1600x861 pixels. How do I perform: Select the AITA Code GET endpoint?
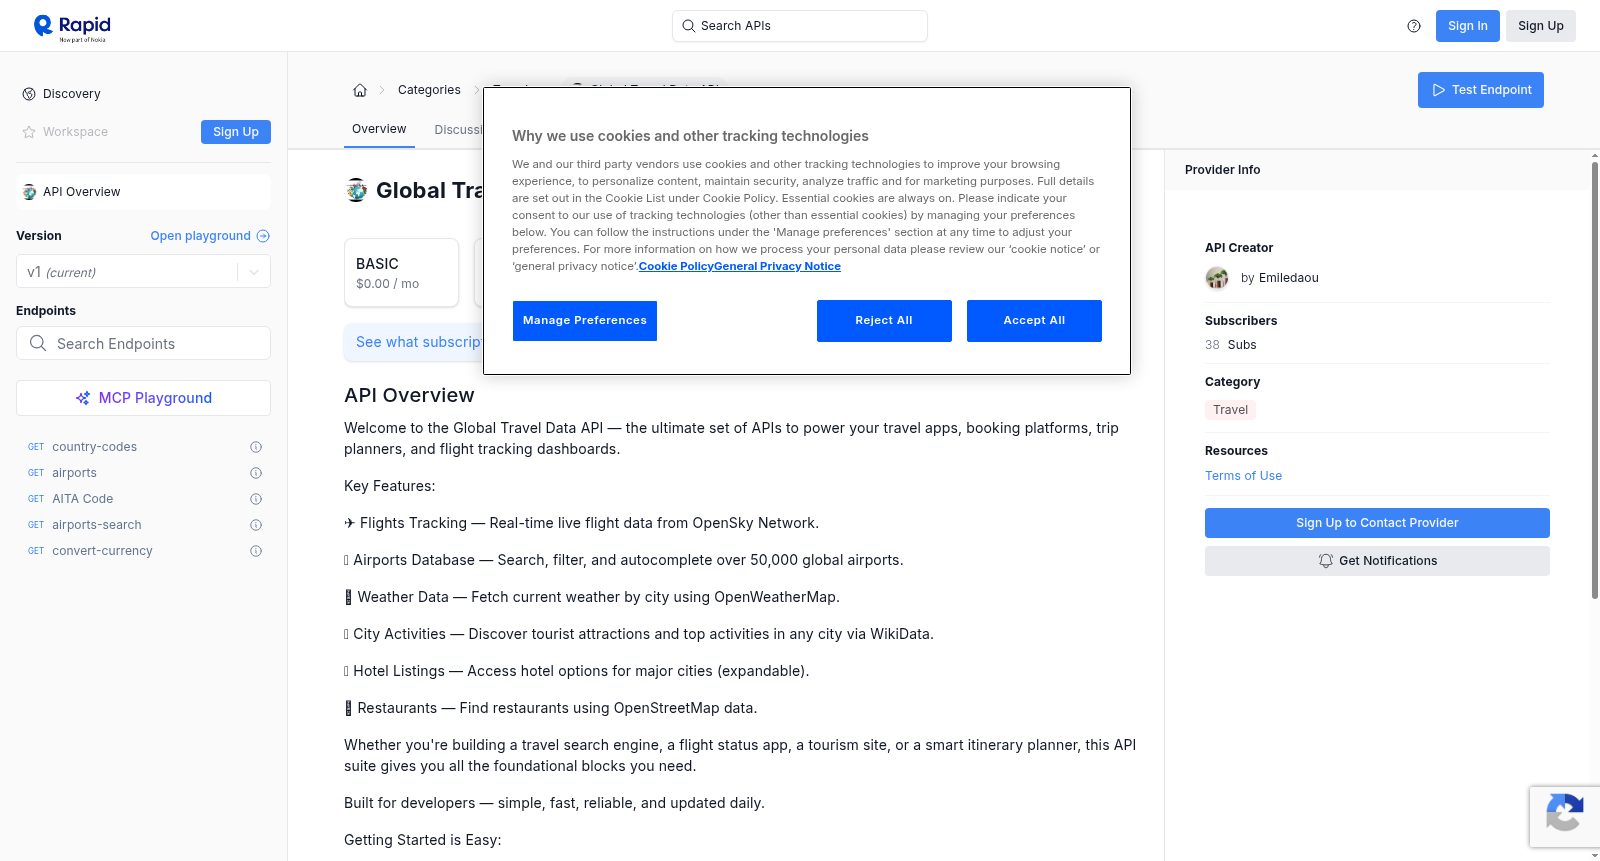click(x=82, y=499)
